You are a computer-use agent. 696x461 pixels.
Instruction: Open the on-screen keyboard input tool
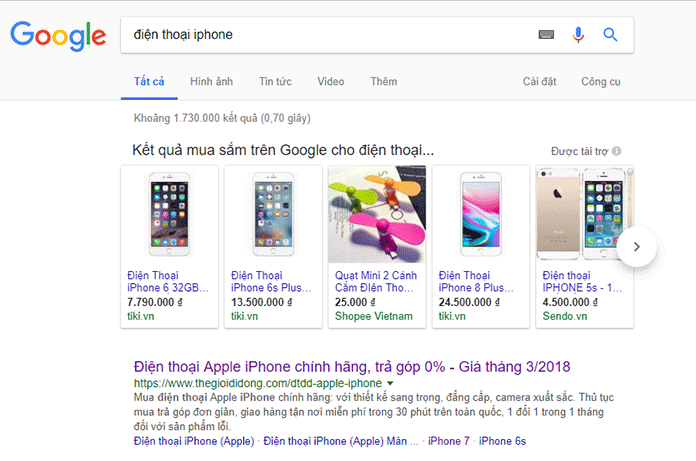[x=546, y=35]
